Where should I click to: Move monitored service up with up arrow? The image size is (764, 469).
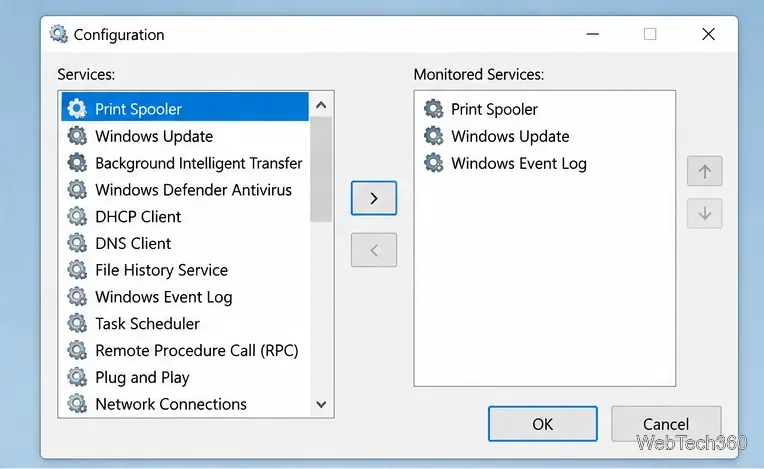[x=705, y=171]
